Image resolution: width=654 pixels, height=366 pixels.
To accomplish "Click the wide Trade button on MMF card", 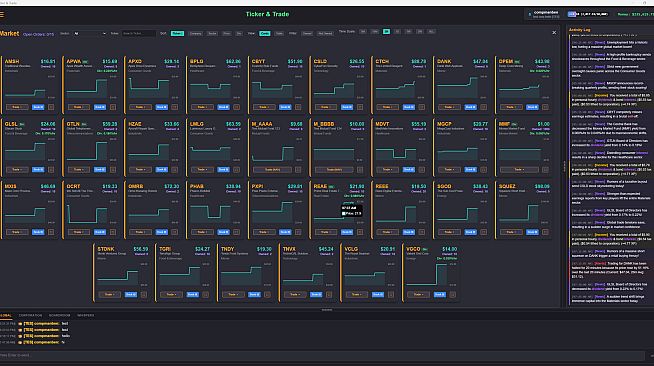I will (x=519, y=170).
